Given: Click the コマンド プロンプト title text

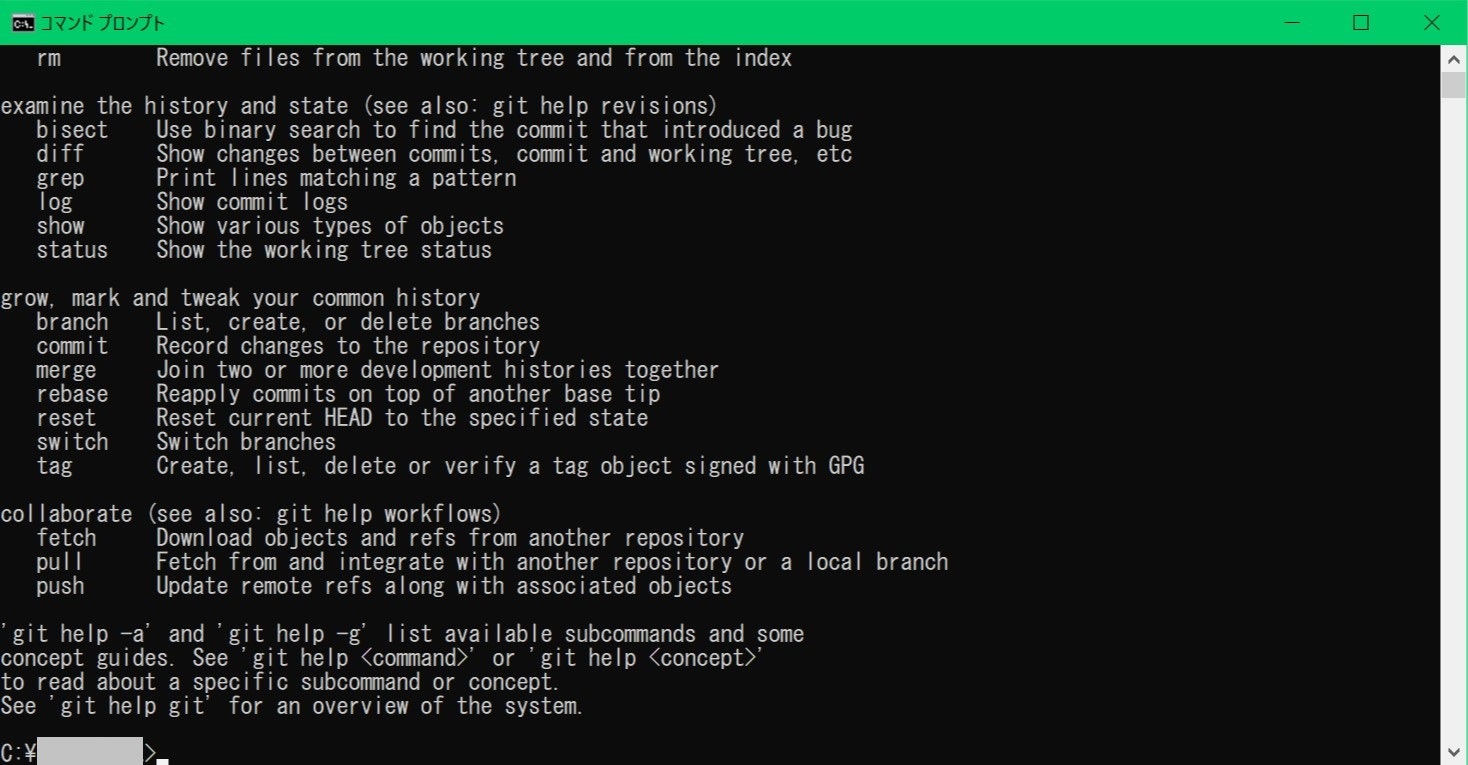Looking at the screenshot, I should coord(102,23).
